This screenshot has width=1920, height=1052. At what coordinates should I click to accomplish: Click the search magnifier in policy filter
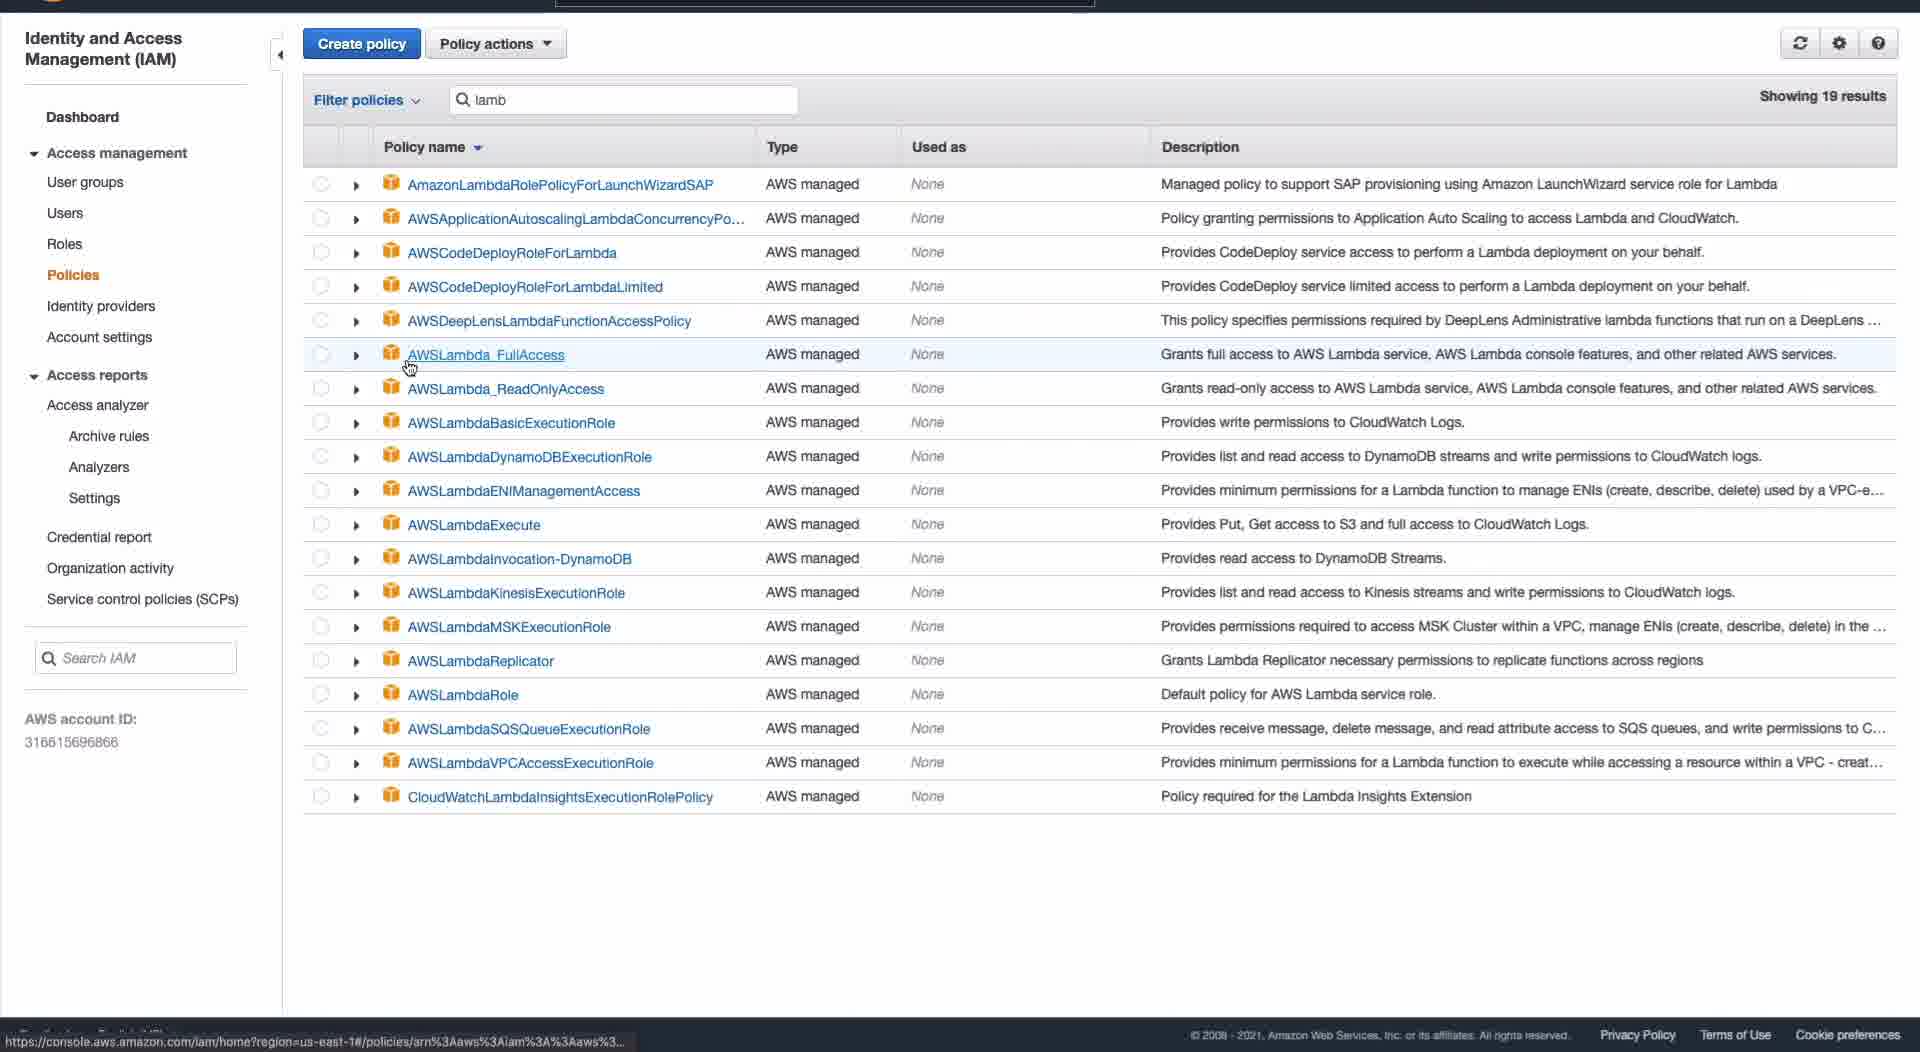tap(463, 100)
